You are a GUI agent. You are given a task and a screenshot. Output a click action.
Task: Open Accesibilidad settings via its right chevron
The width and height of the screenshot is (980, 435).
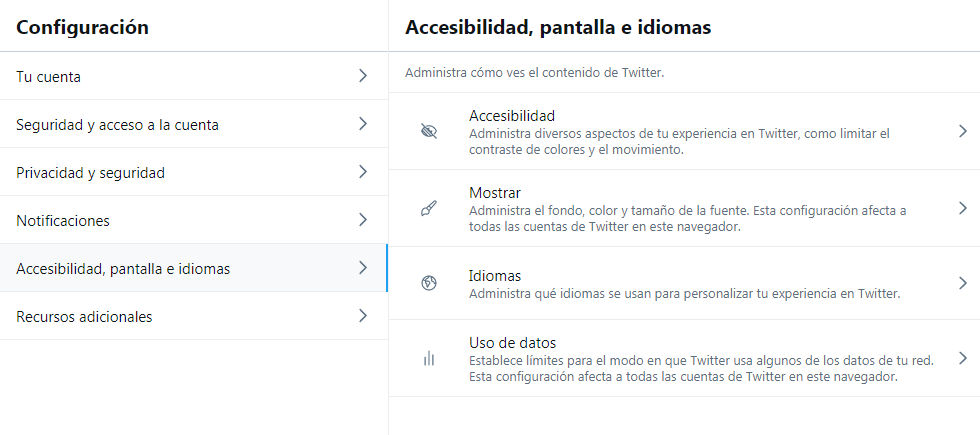click(x=962, y=131)
